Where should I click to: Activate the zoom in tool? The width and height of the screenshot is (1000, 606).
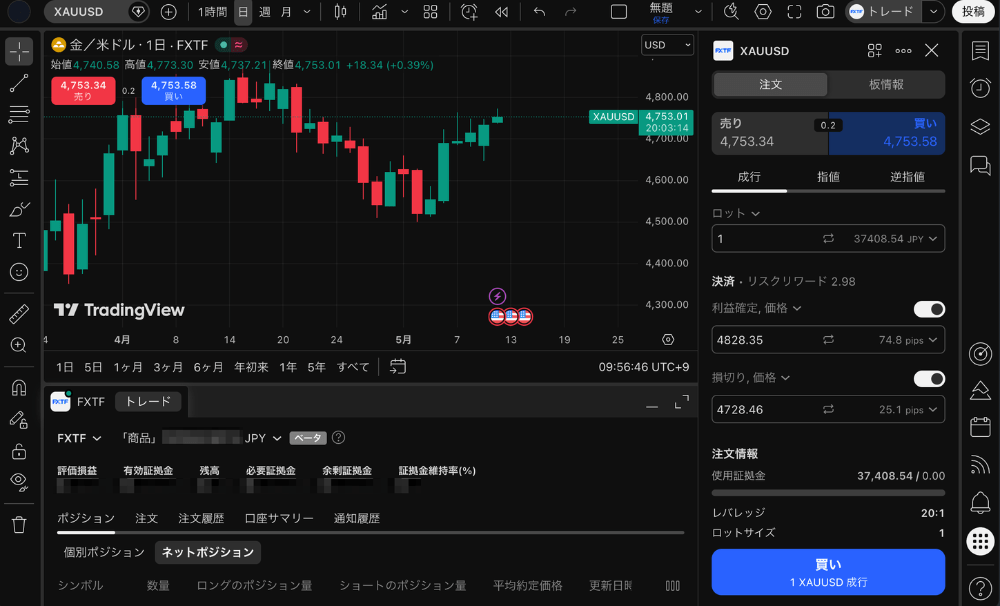pyautogui.click(x=19, y=345)
